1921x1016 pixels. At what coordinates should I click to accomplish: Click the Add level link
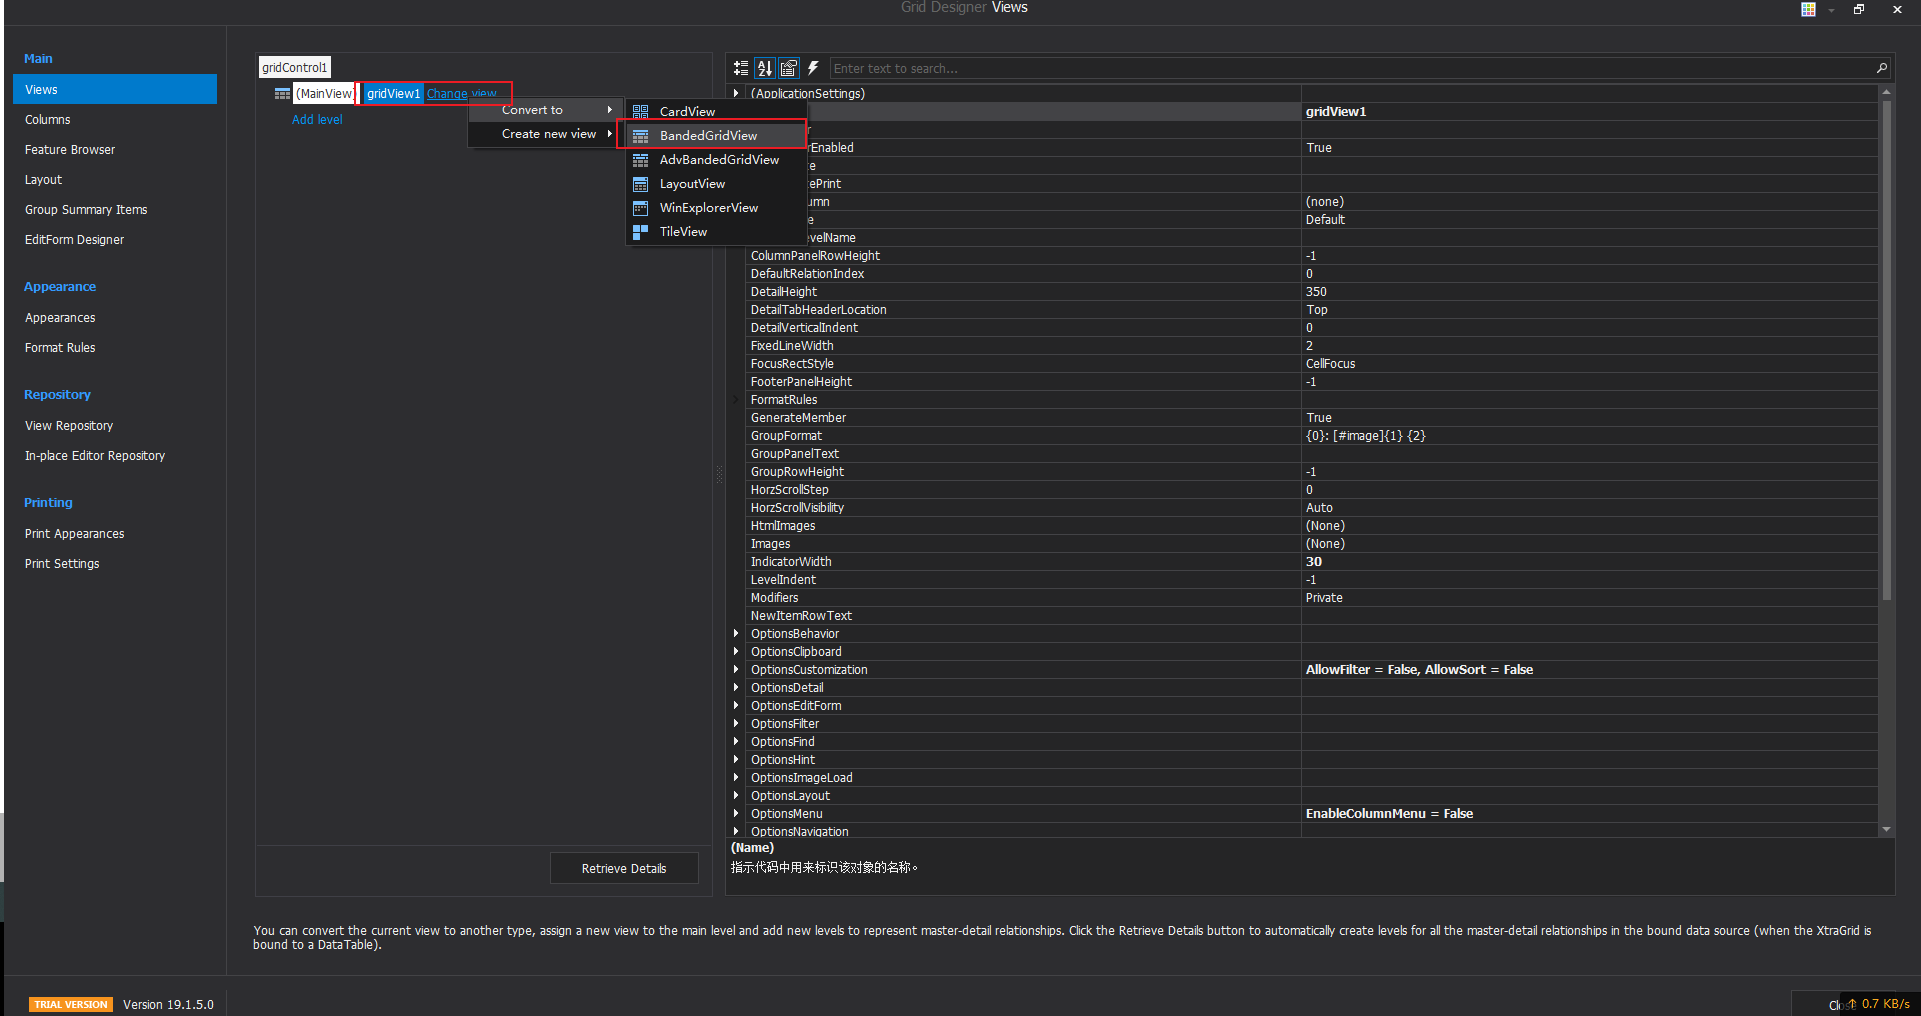pyautogui.click(x=317, y=119)
